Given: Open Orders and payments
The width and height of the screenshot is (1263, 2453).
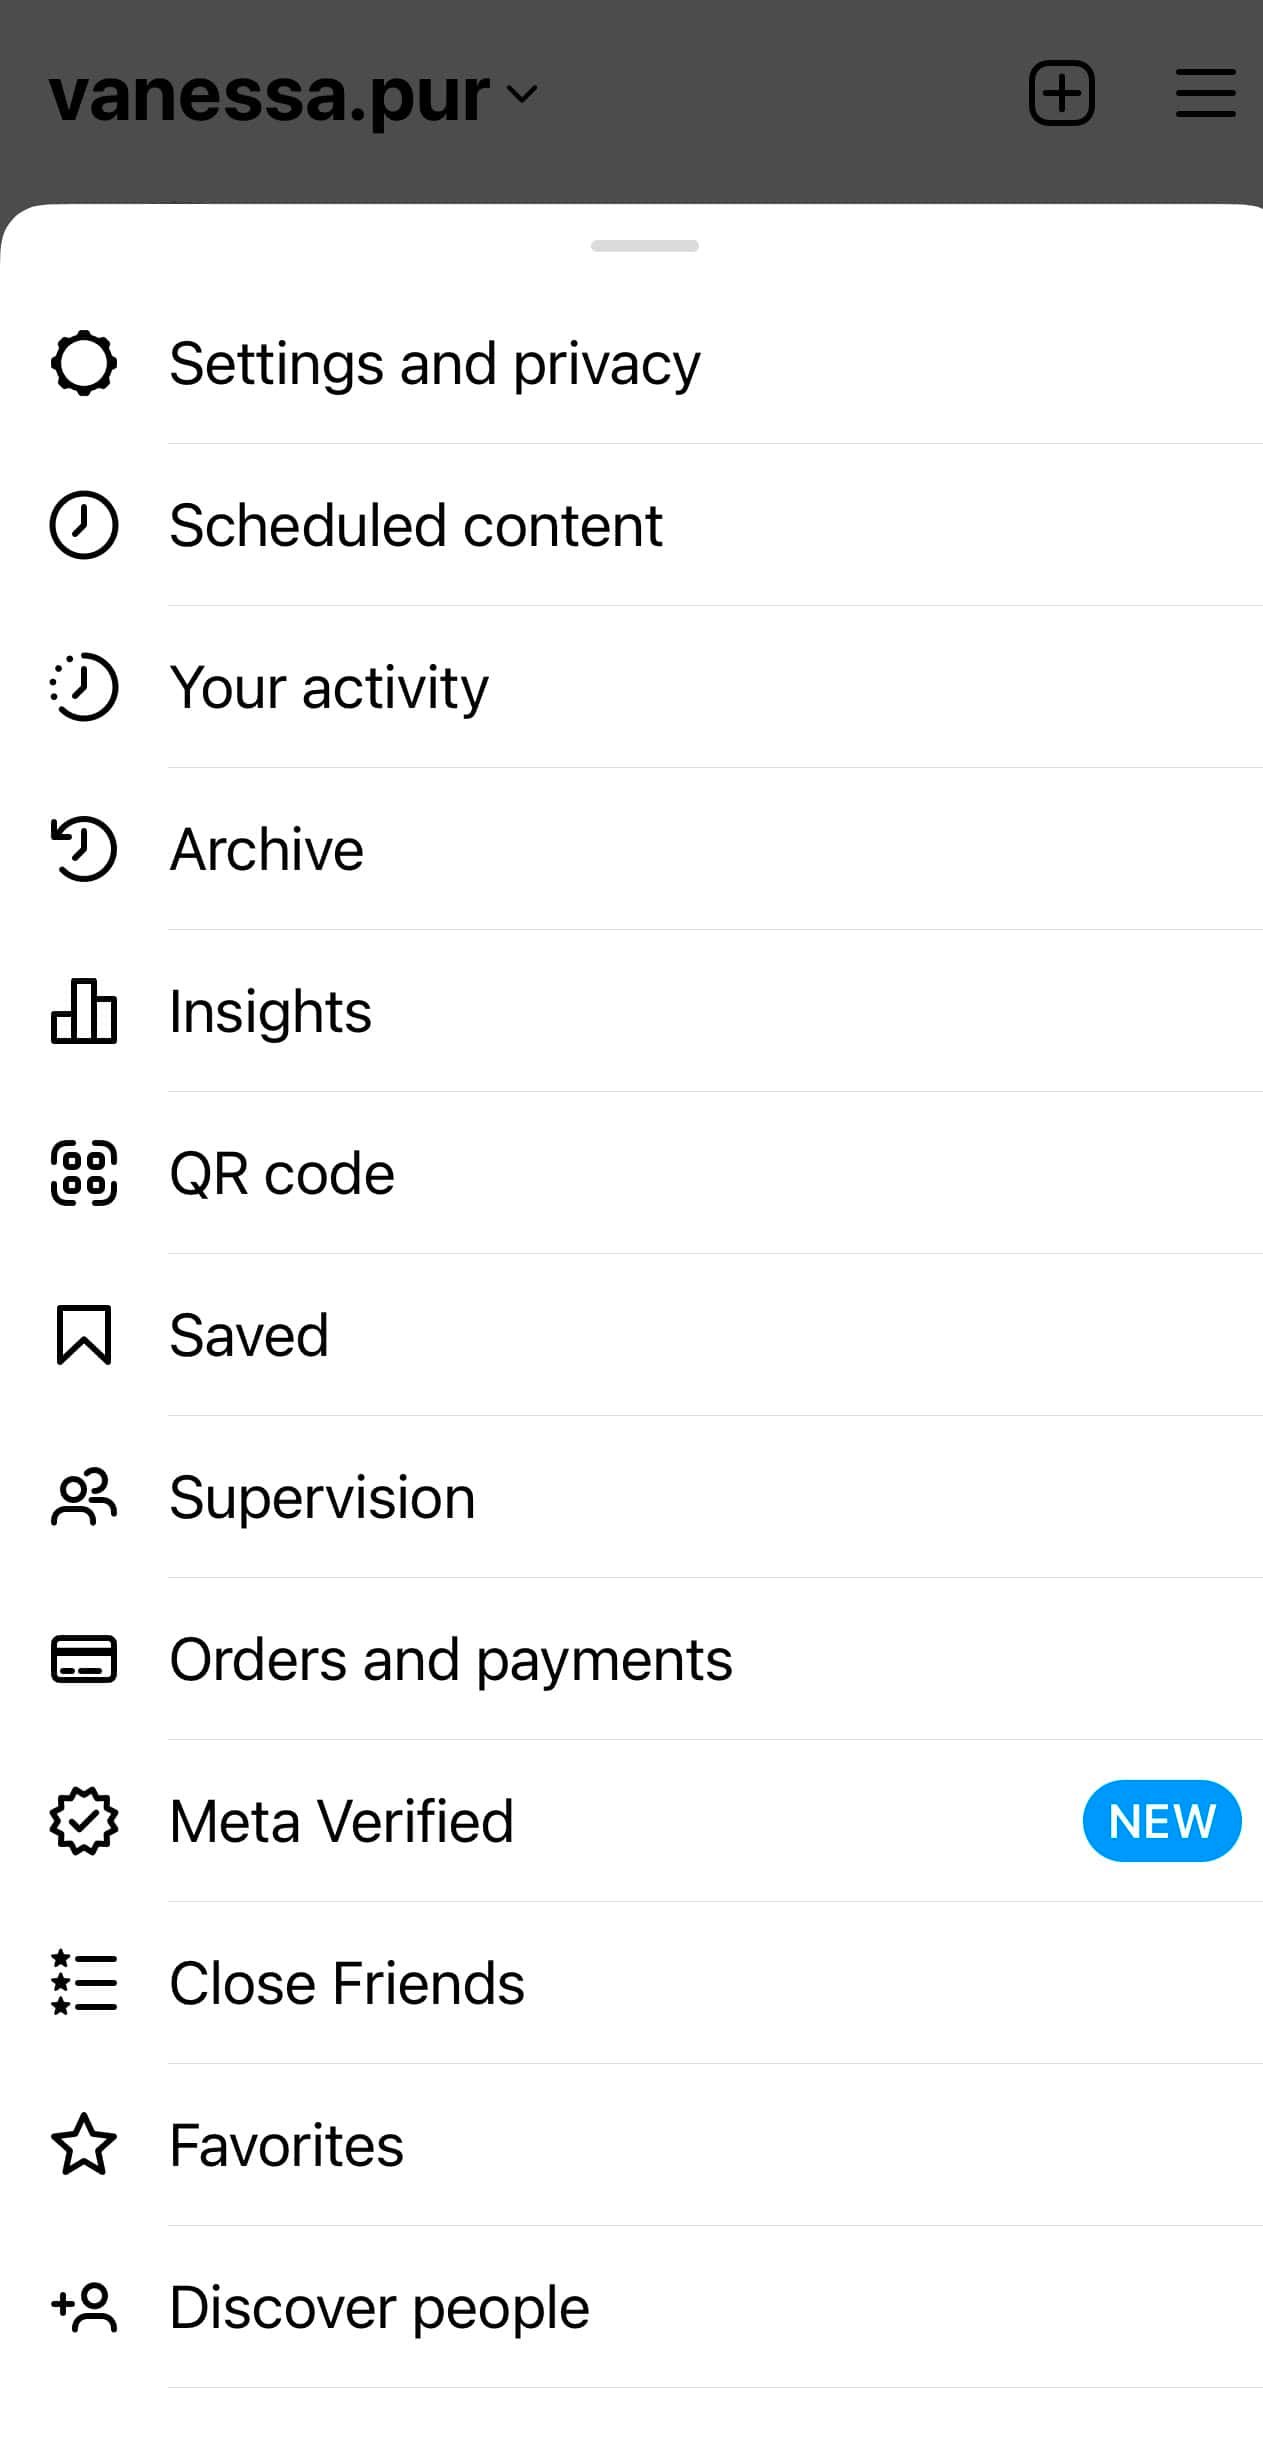Looking at the screenshot, I should [450, 1659].
